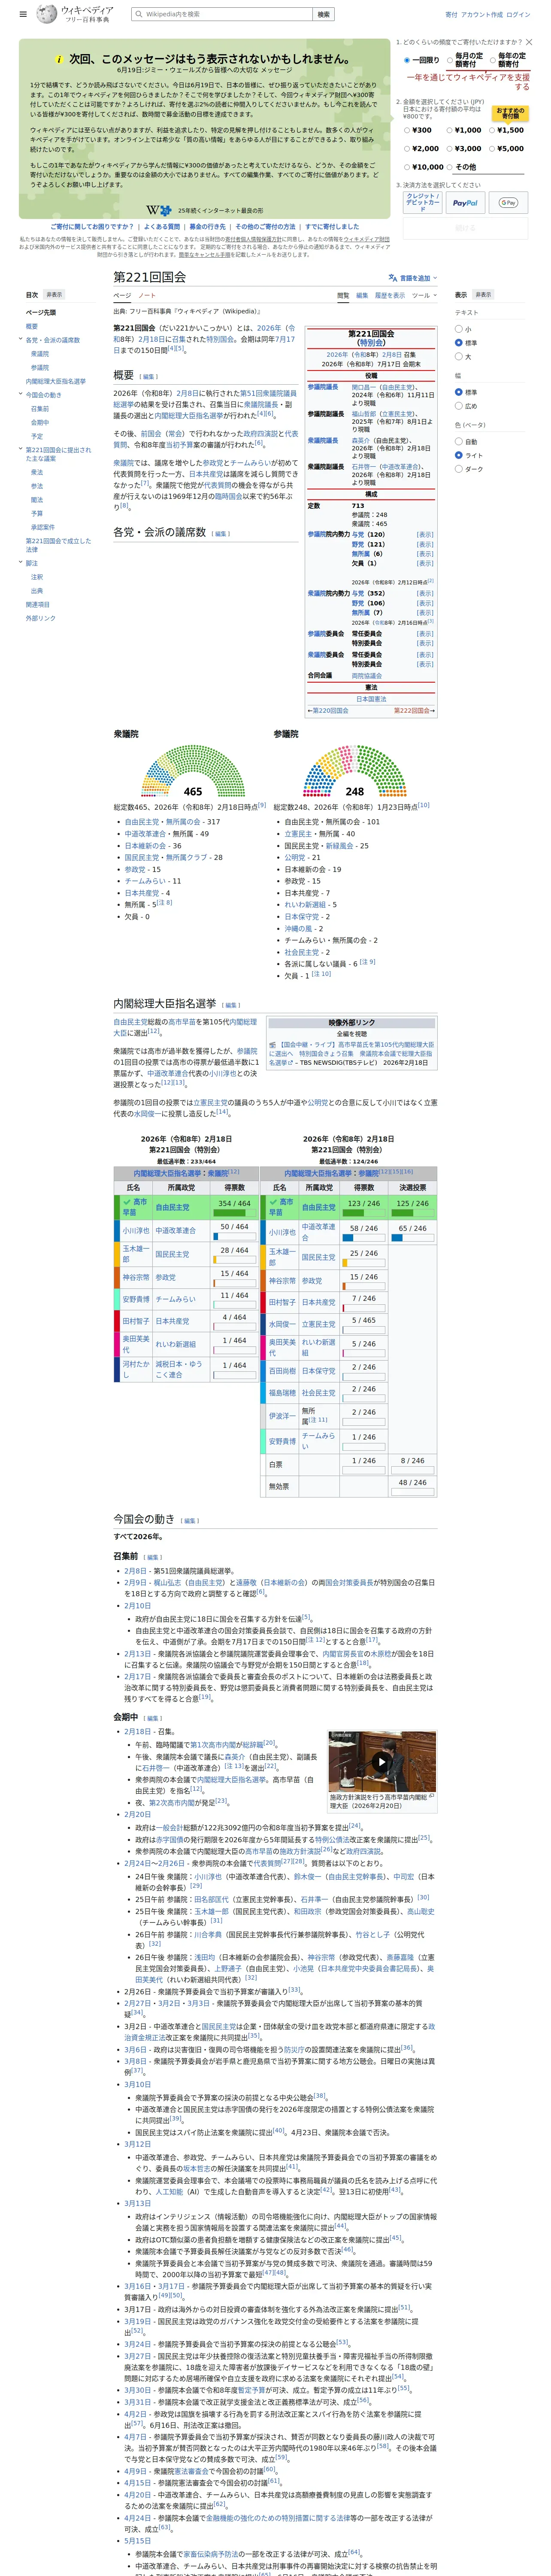
Task: Collapse the 脚注 entry in contents sidebar
Action: [x=20, y=563]
